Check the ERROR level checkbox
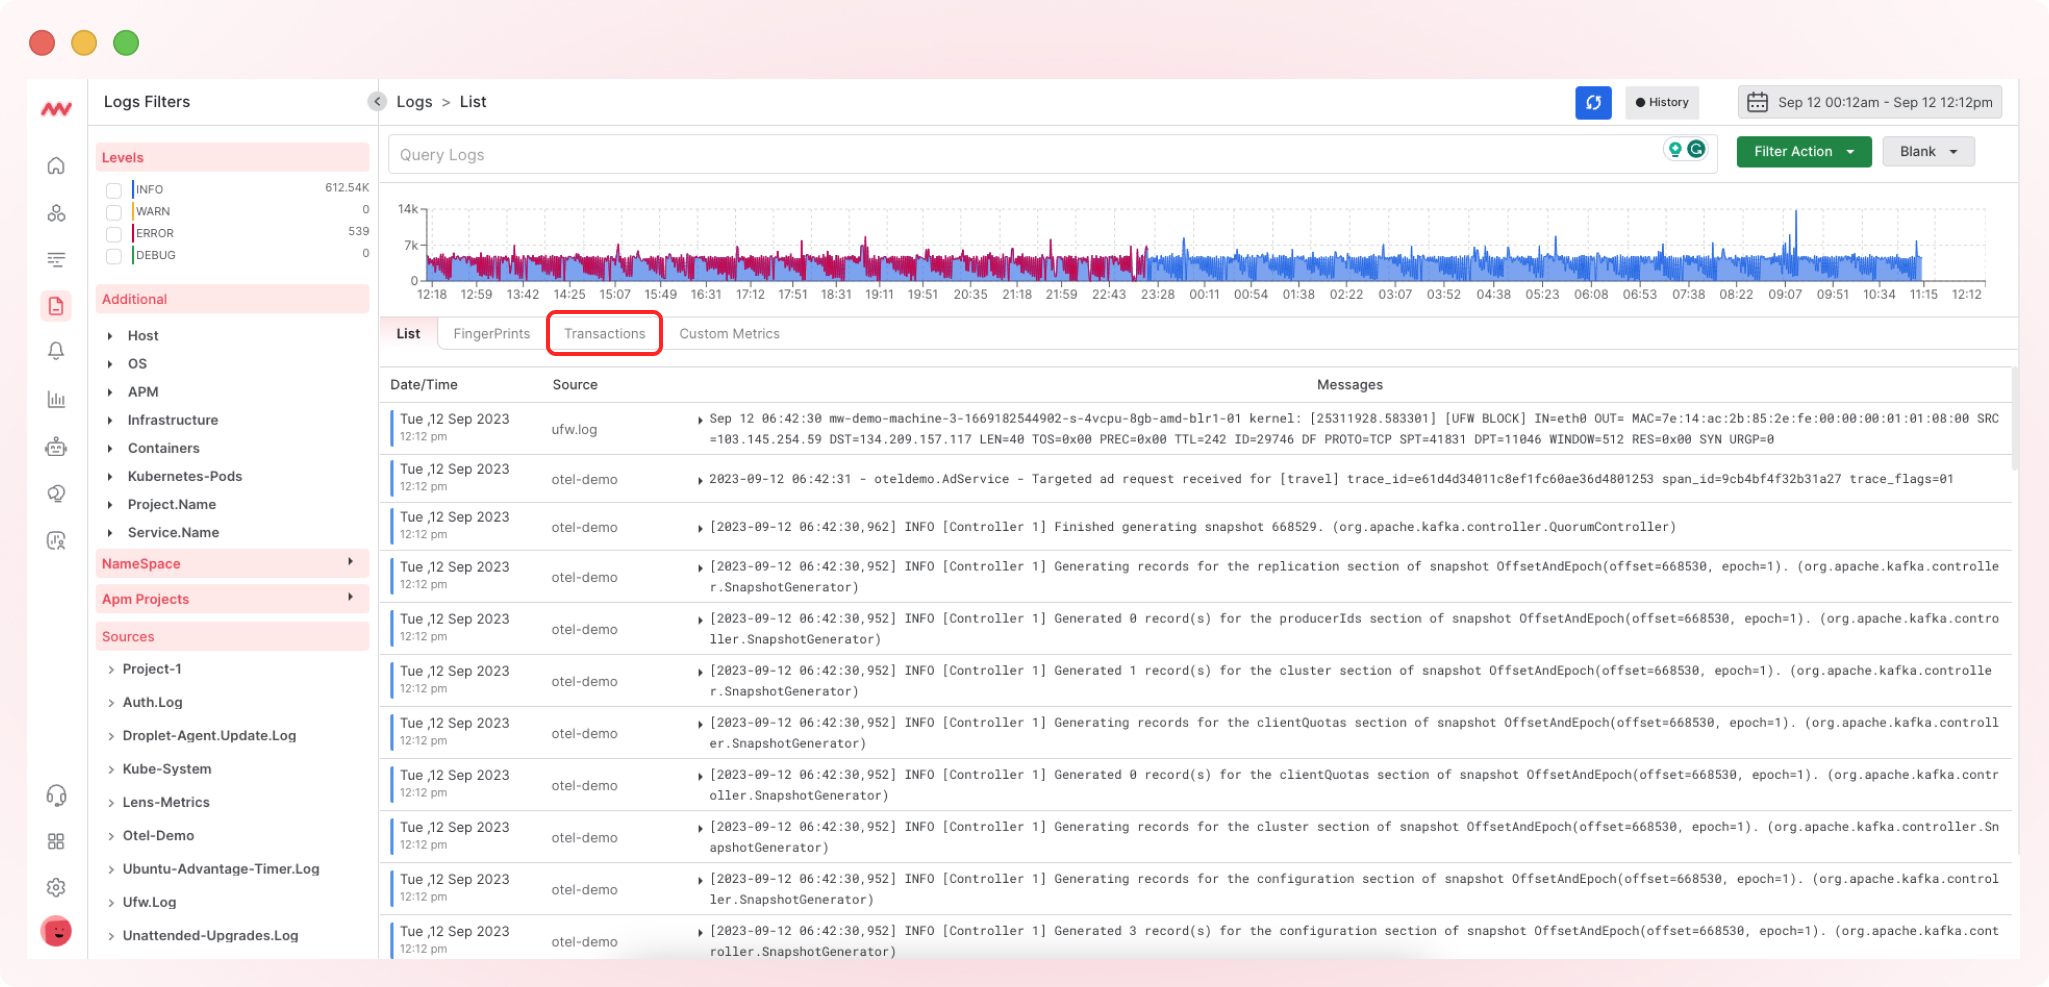Screen dimensions: 2049x987 pyautogui.click(x=114, y=234)
